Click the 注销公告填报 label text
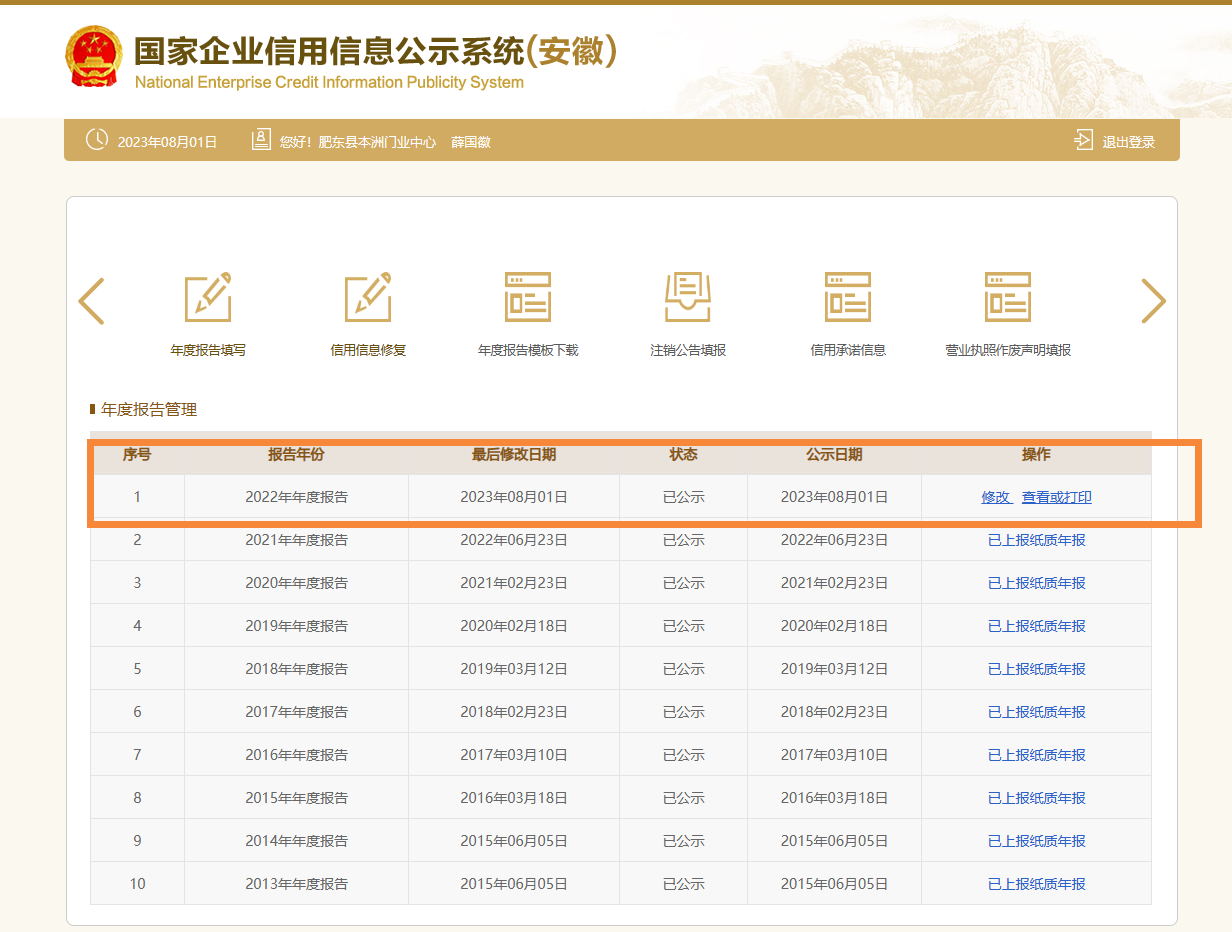This screenshot has height=932, width=1232. pyautogui.click(x=688, y=351)
